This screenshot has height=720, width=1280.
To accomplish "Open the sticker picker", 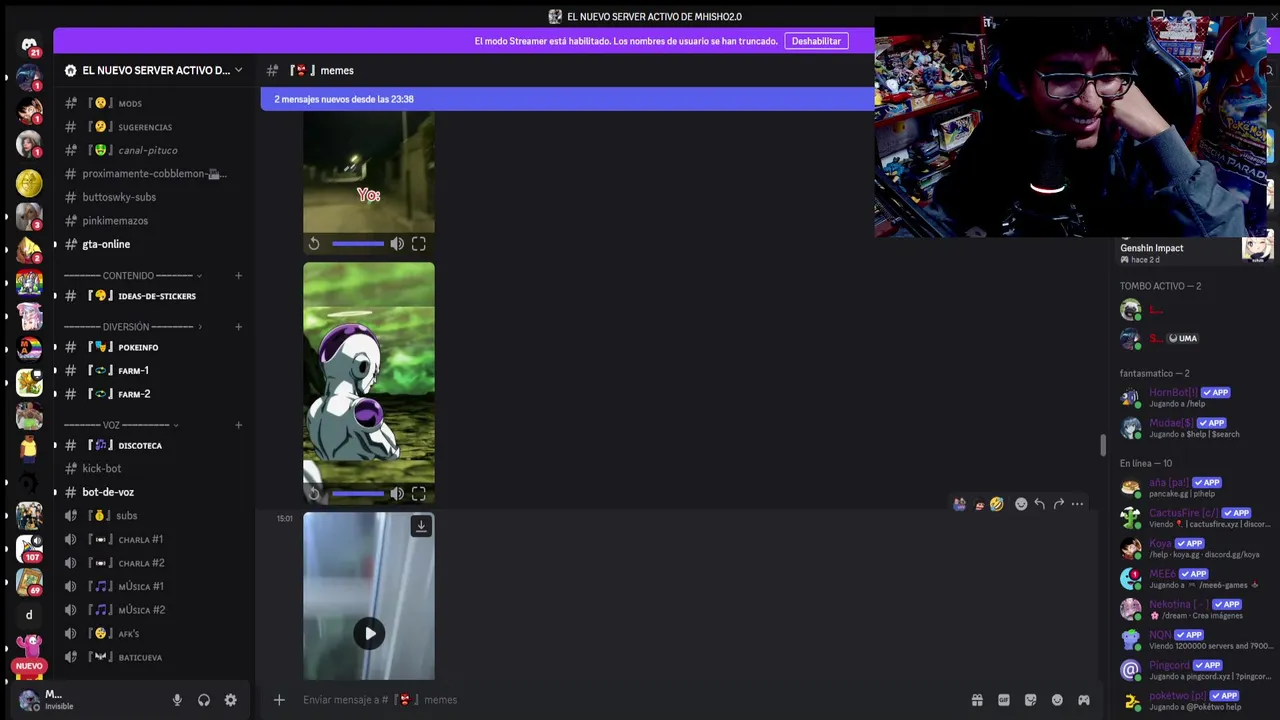I will tap(1031, 700).
